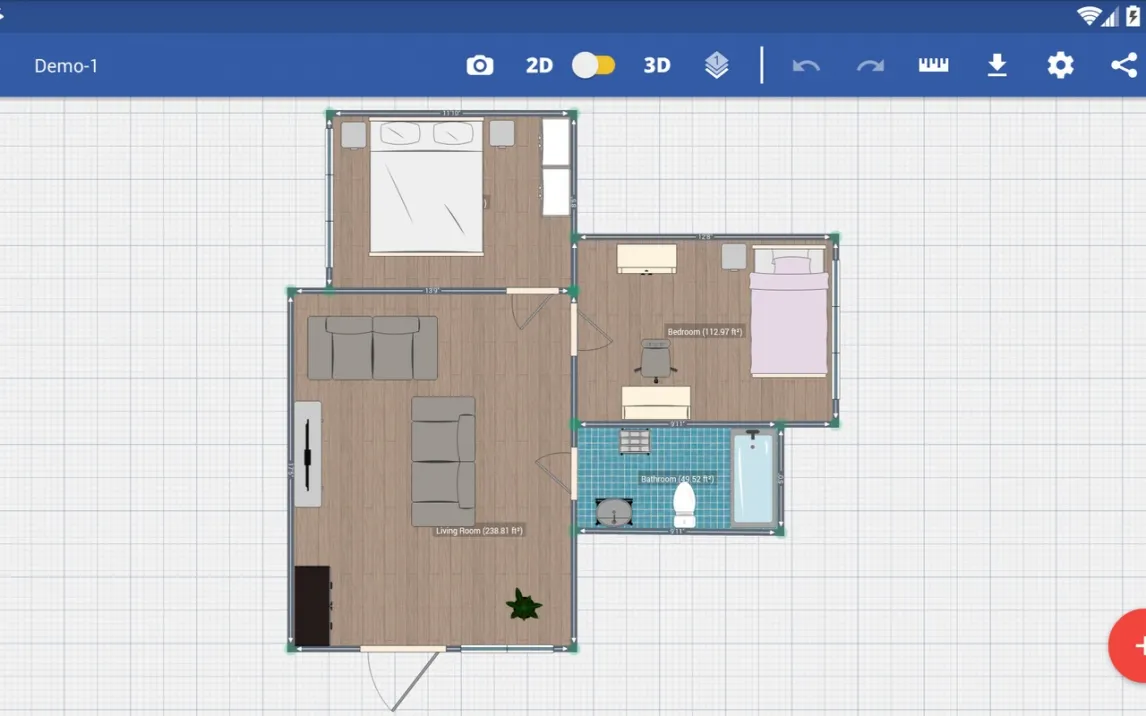The width and height of the screenshot is (1146, 716).
Task: Undo the last action
Action: coord(806,66)
